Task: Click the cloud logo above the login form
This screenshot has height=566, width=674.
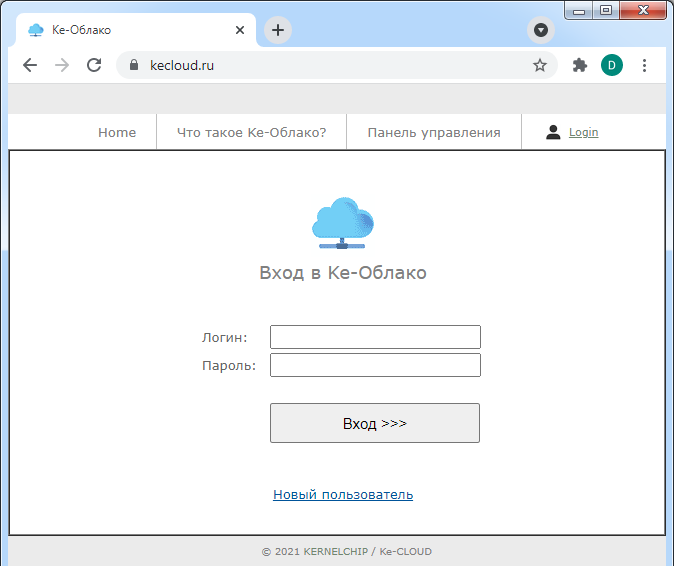Action: [342, 223]
